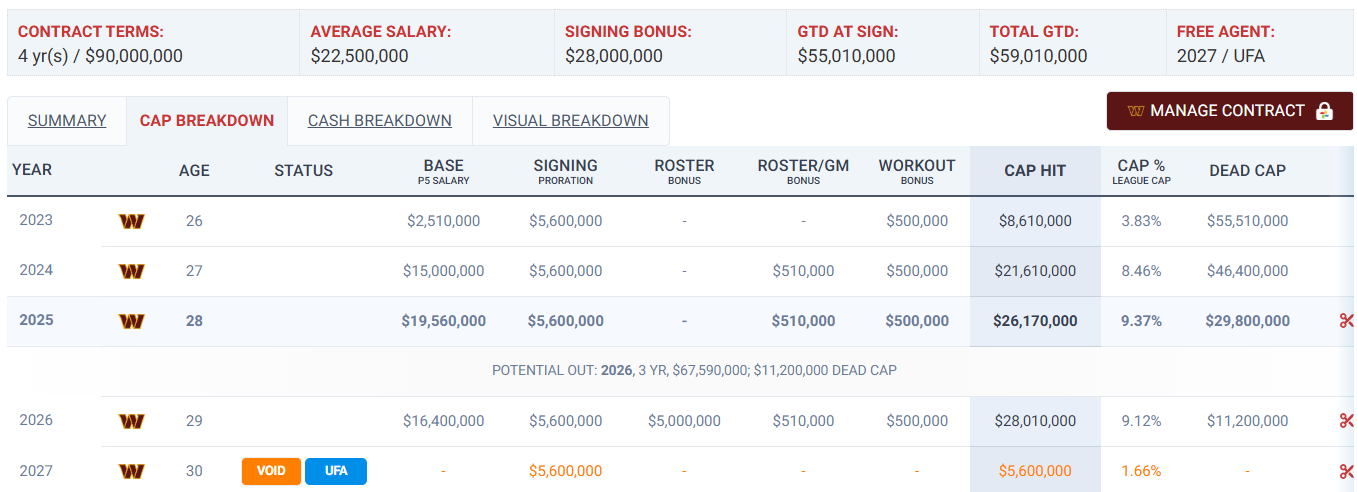Click the YEAR column header

click(32, 170)
